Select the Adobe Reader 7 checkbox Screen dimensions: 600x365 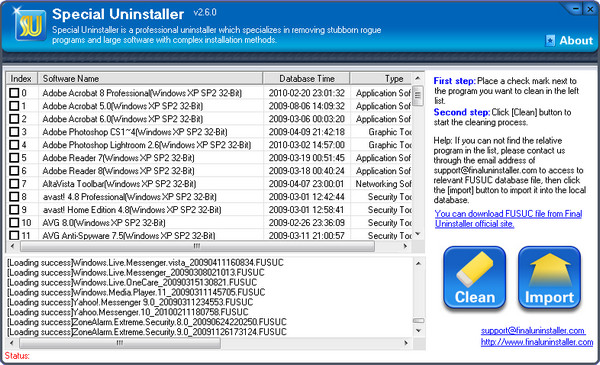14,158
